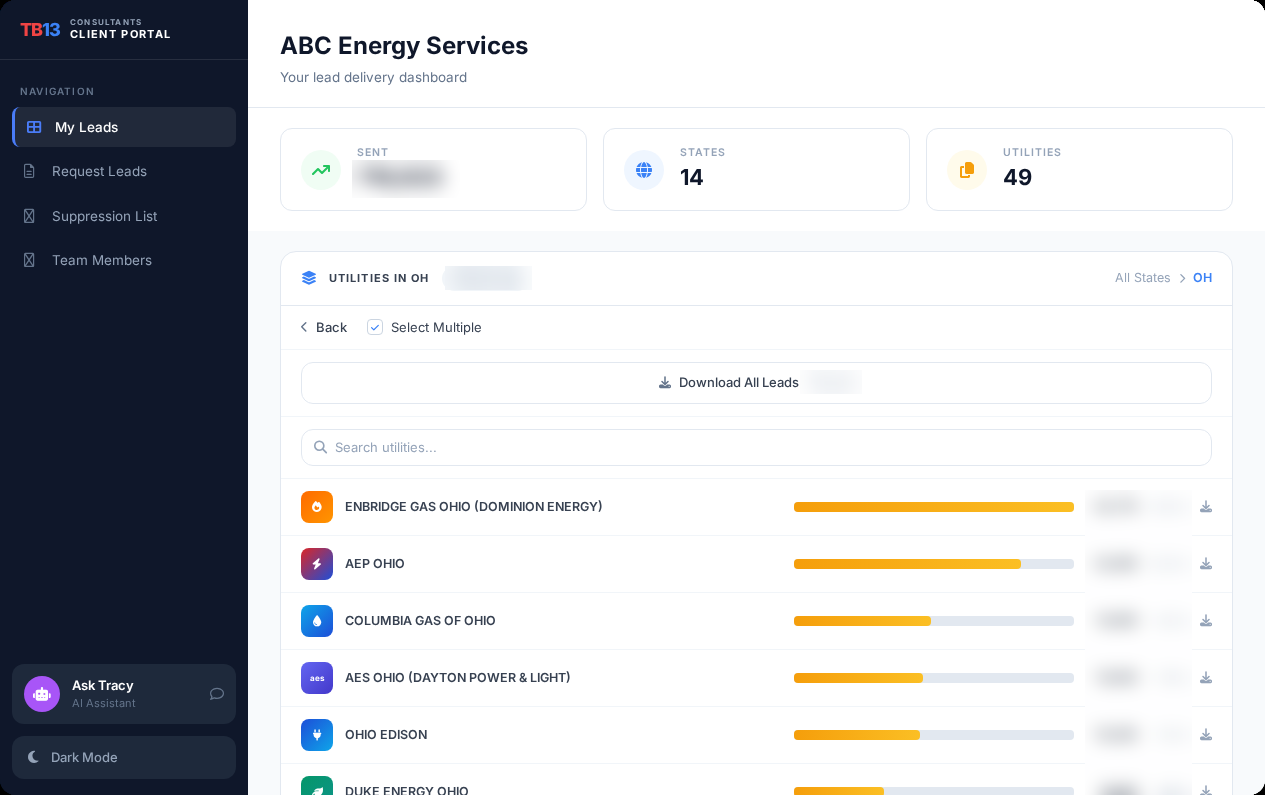Select AEP OHIO utility name
This screenshot has width=1265, height=795.
[375, 564]
